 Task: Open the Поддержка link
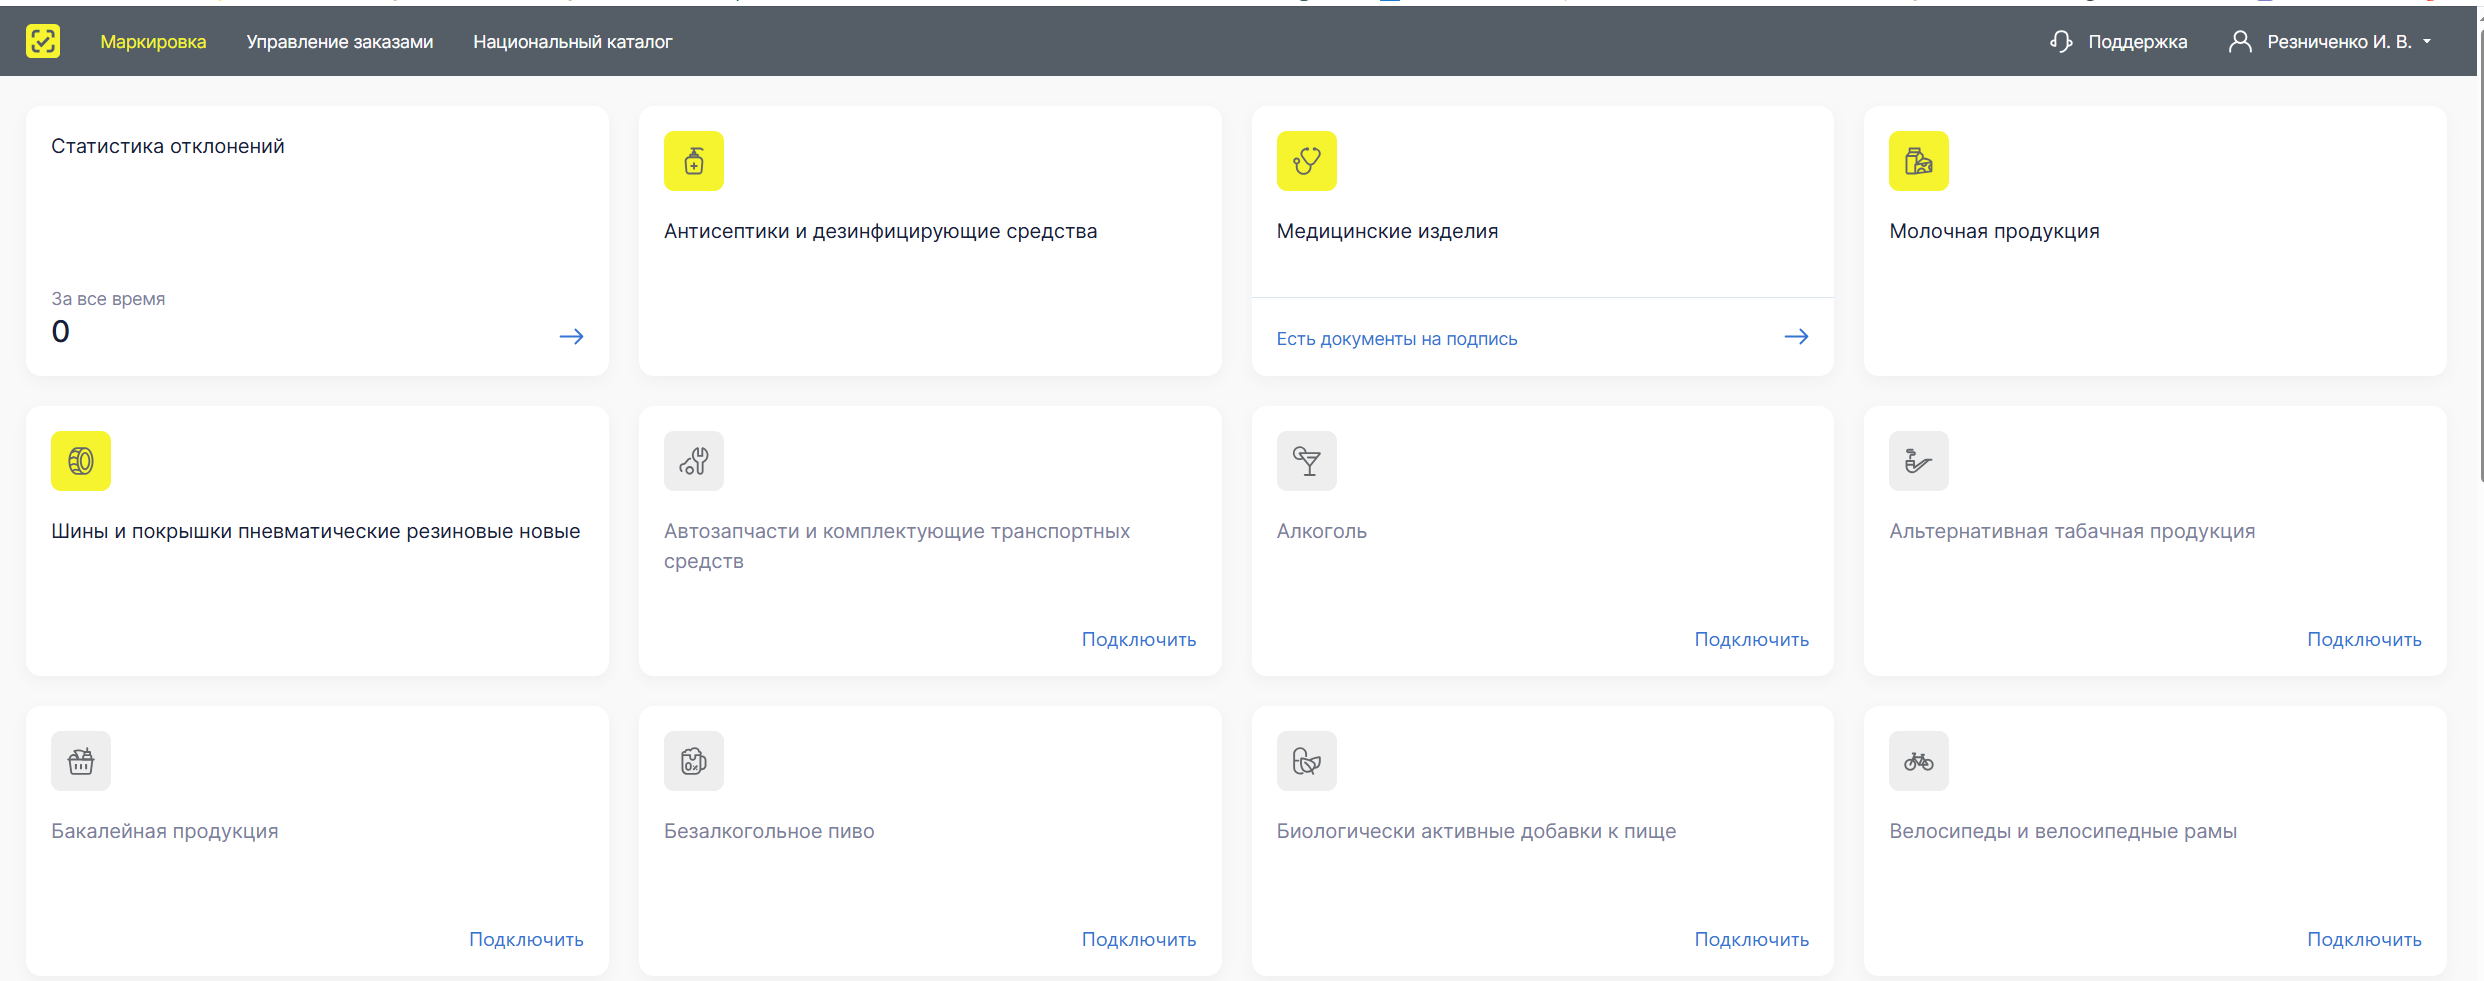coord(2137,42)
